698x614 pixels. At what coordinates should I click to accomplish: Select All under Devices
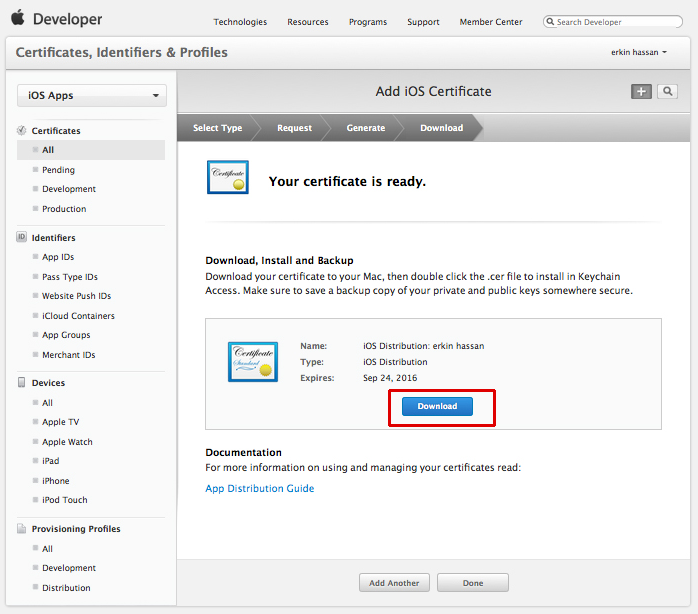47,403
